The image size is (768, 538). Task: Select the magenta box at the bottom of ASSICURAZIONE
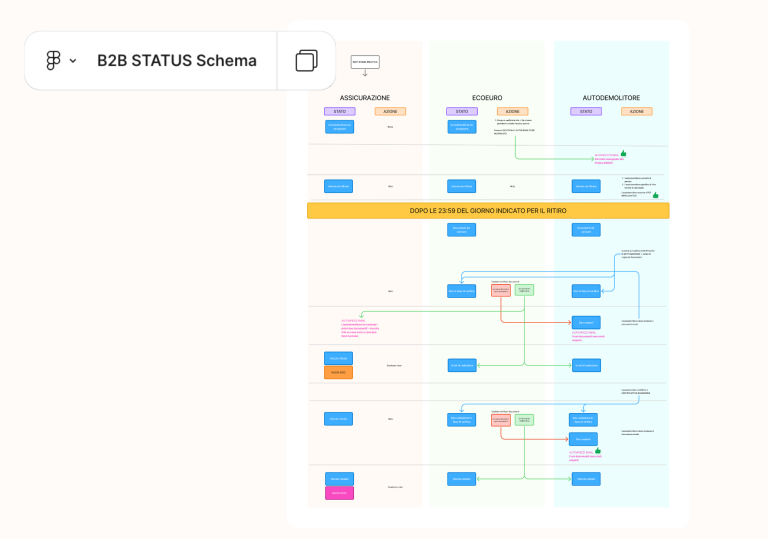click(339, 492)
